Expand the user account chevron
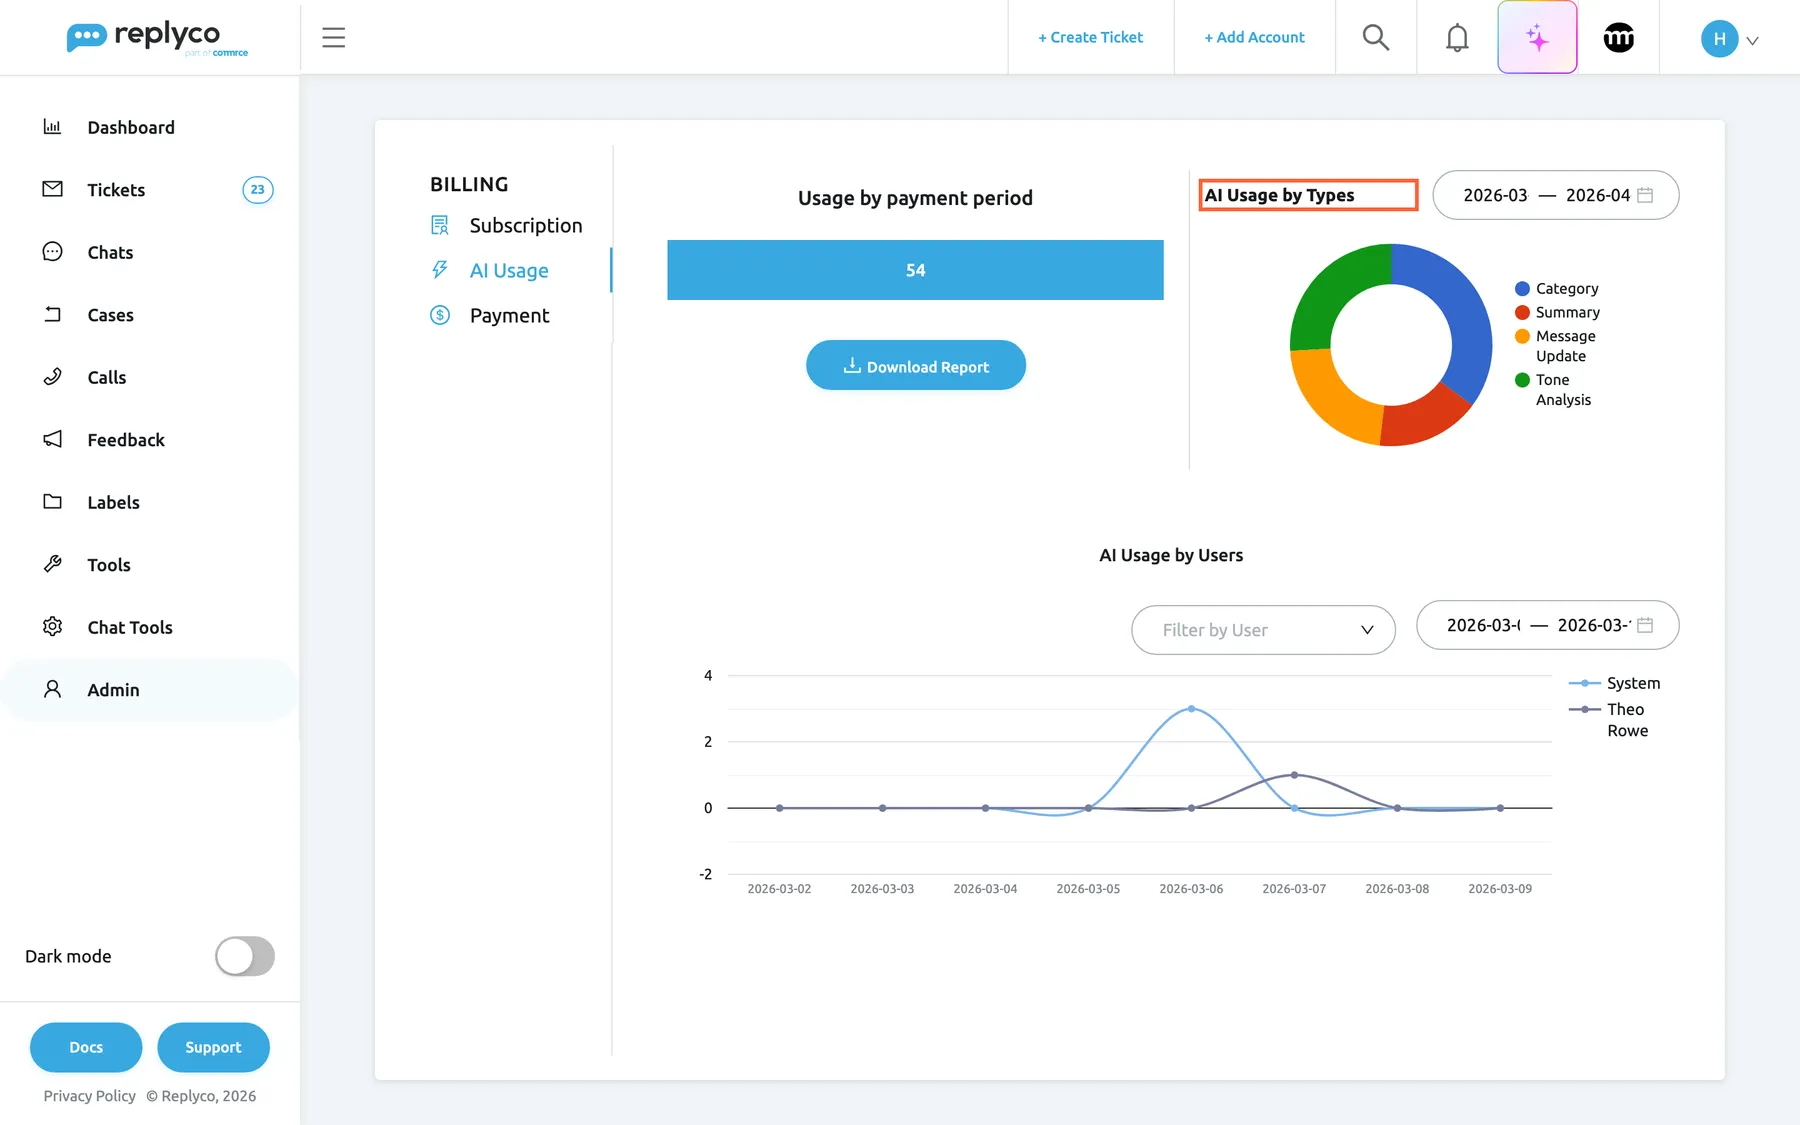 1752,41
